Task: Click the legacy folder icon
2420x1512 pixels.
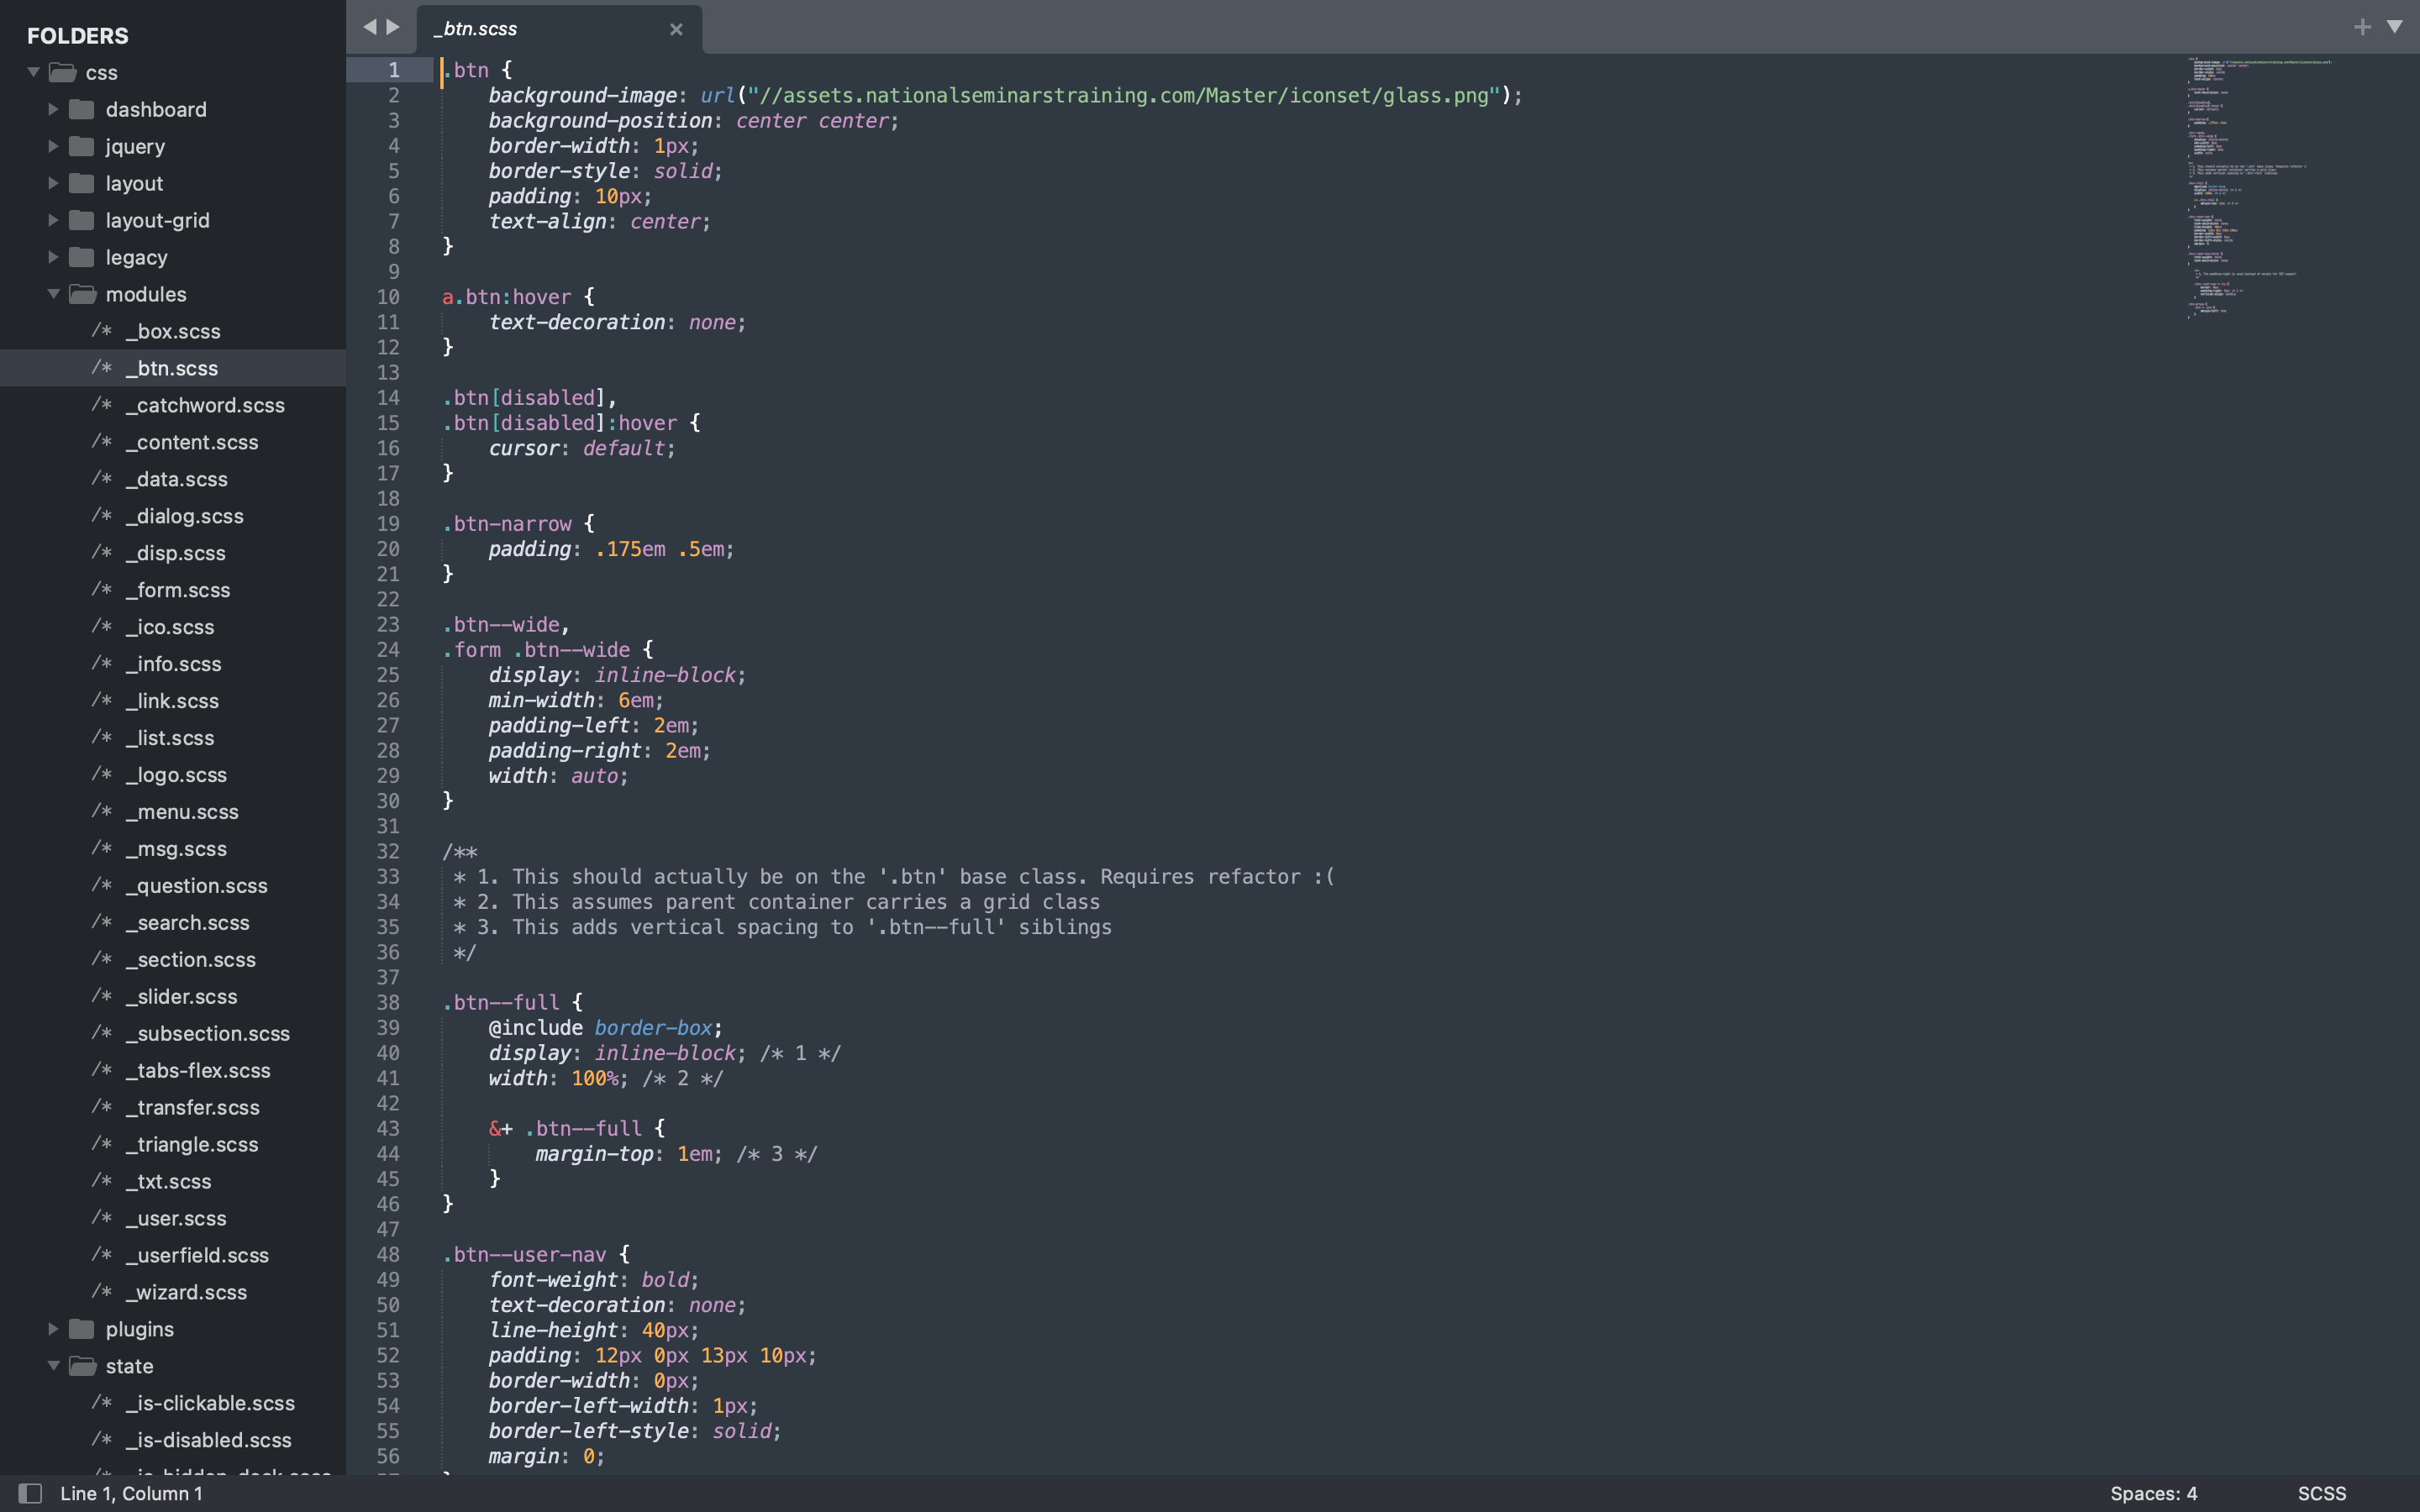Action: 82,257
